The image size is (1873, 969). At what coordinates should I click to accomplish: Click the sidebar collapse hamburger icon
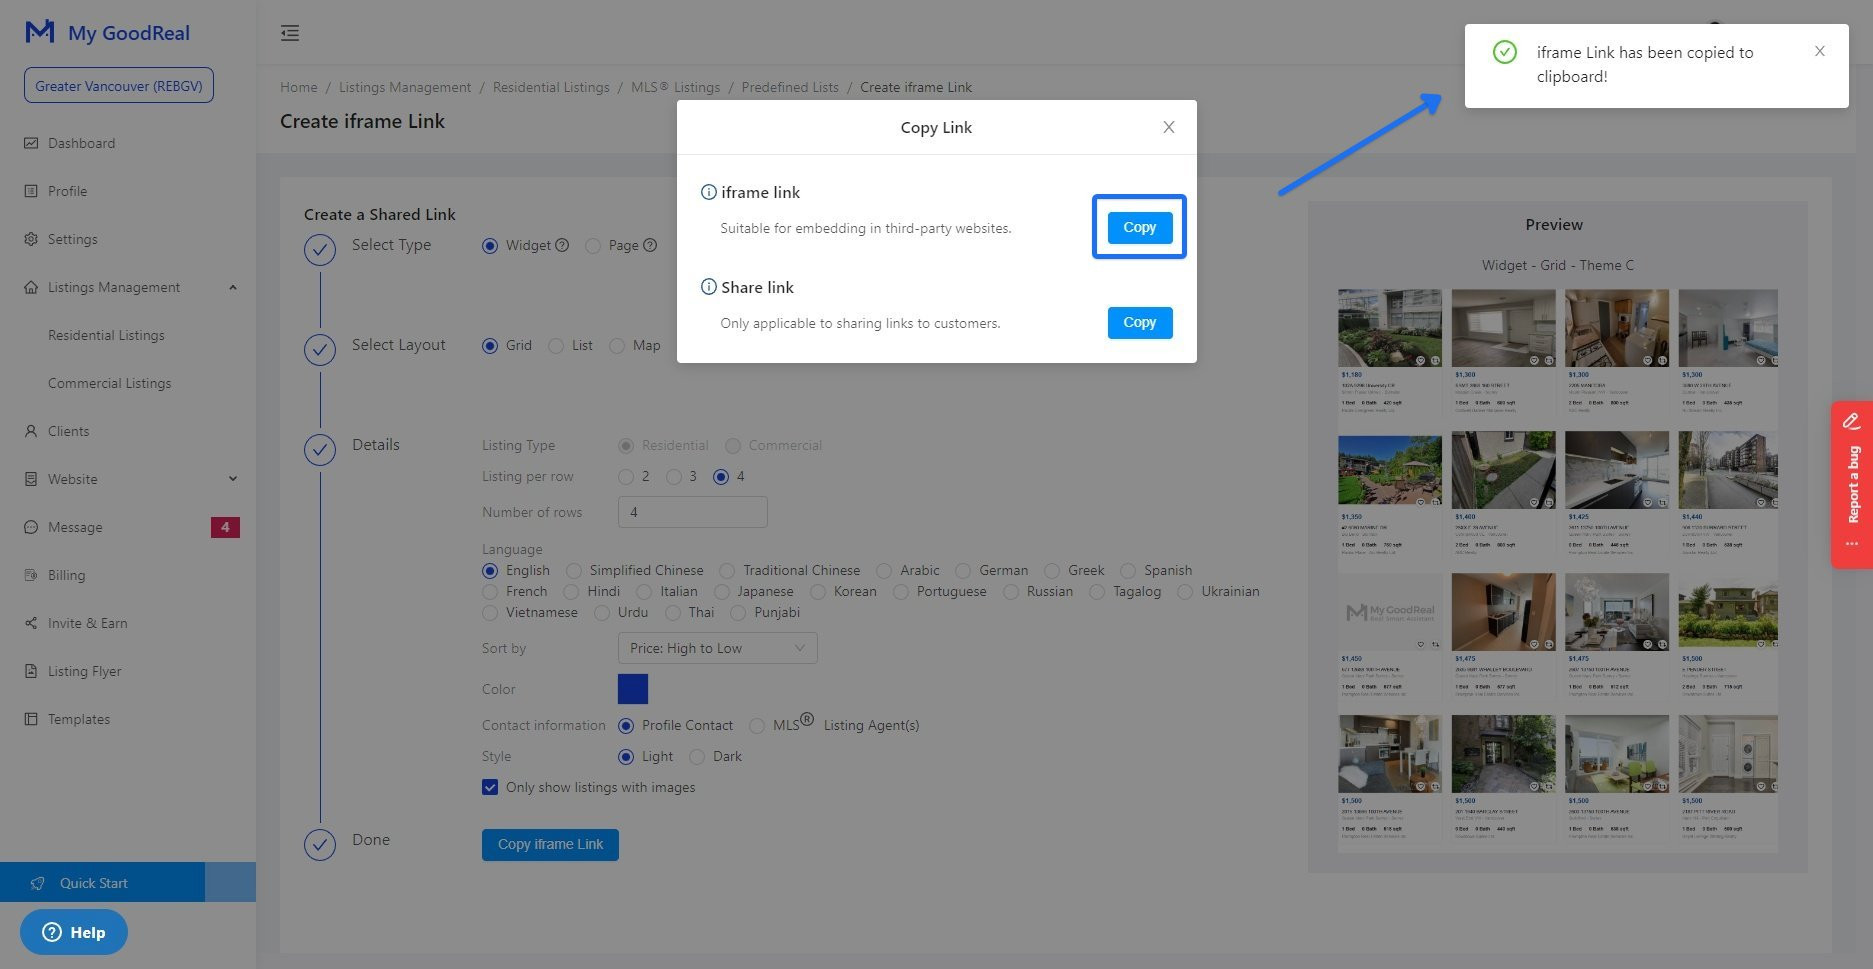coord(290,33)
